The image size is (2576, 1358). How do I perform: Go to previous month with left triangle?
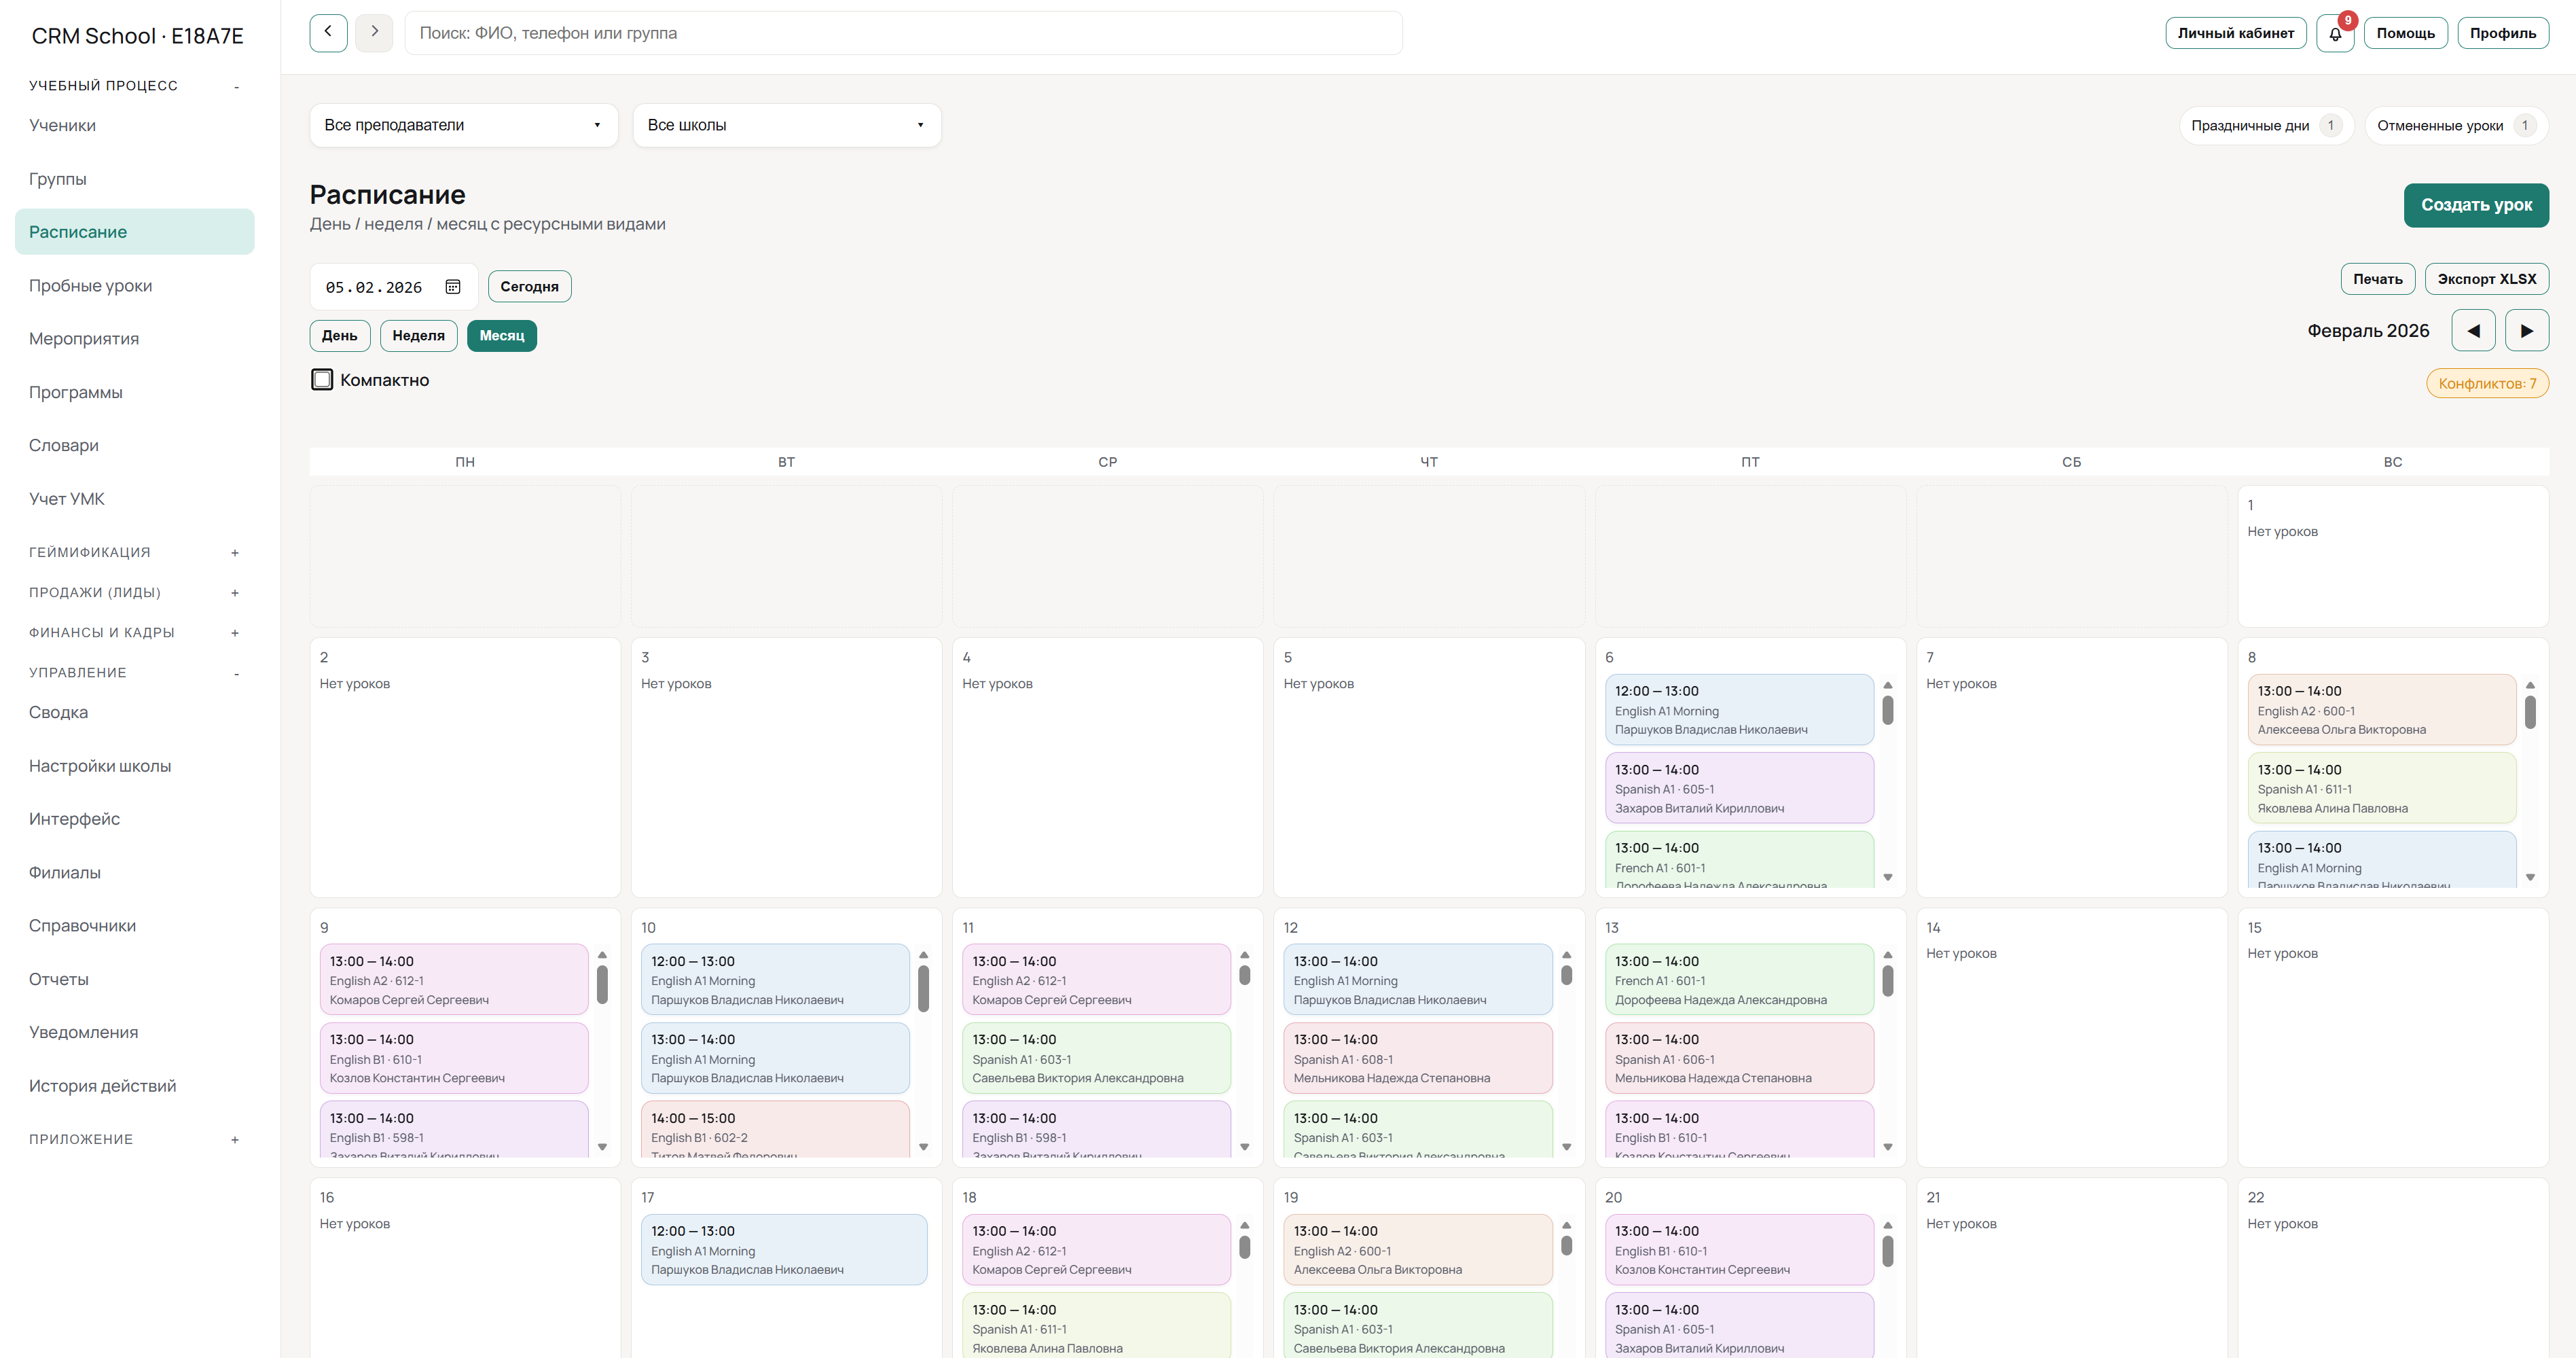coord(2473,331)
